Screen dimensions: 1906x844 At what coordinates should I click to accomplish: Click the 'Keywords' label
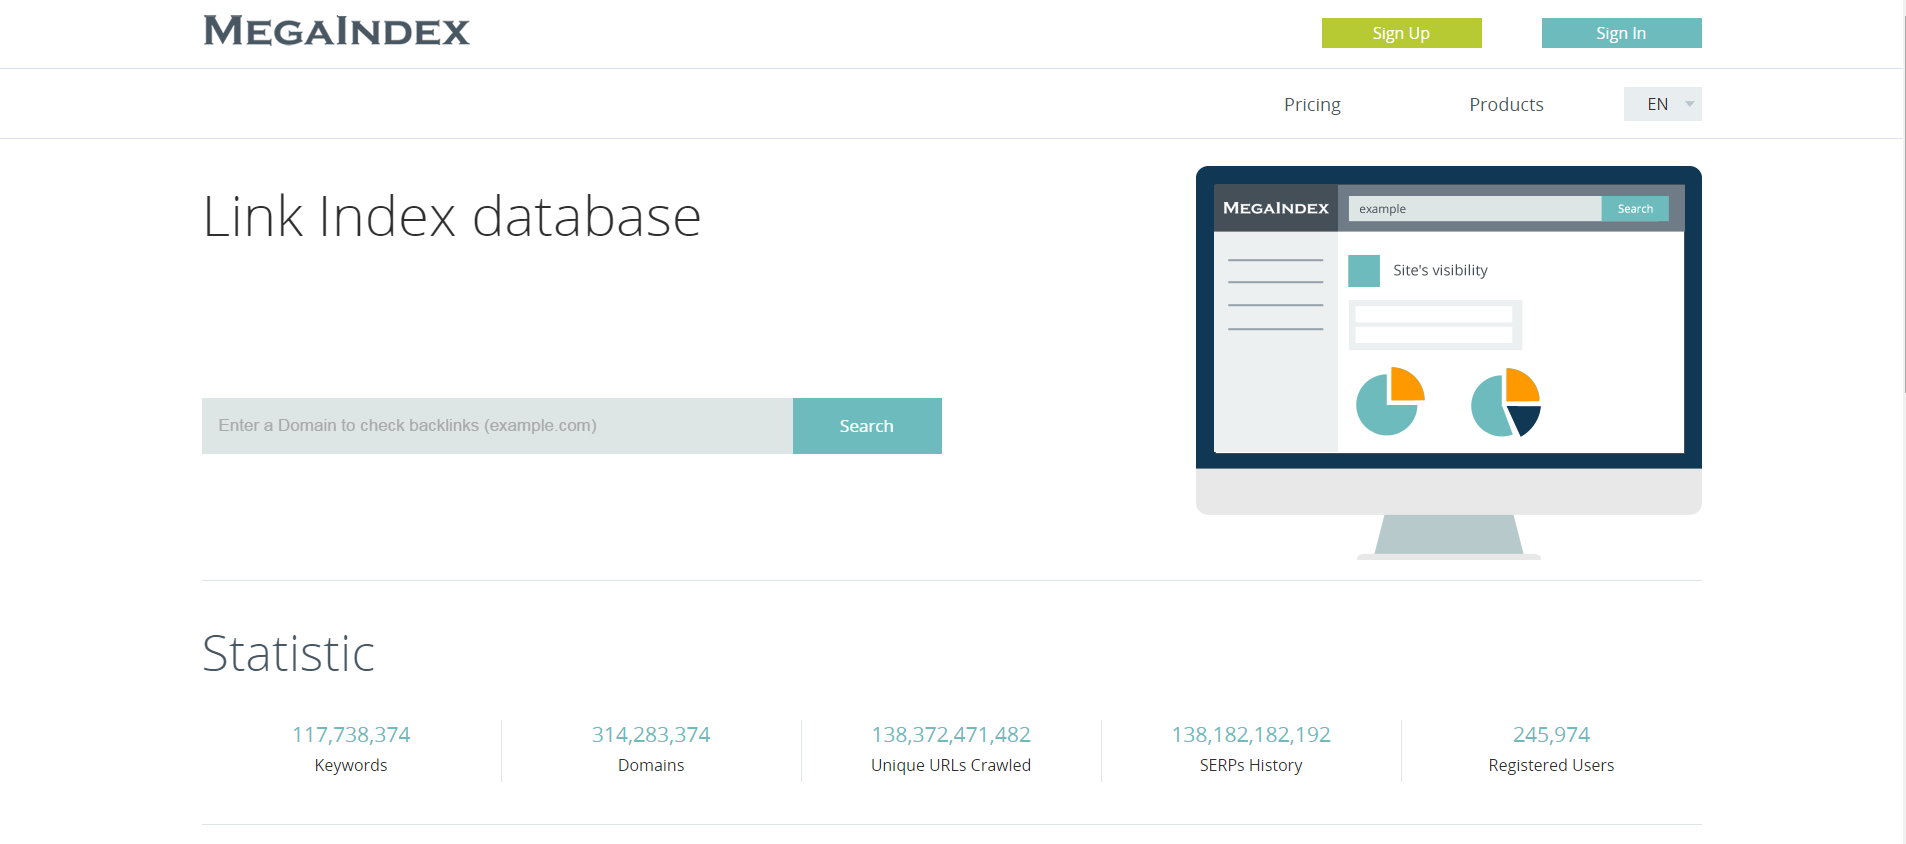tap(351, 765)
